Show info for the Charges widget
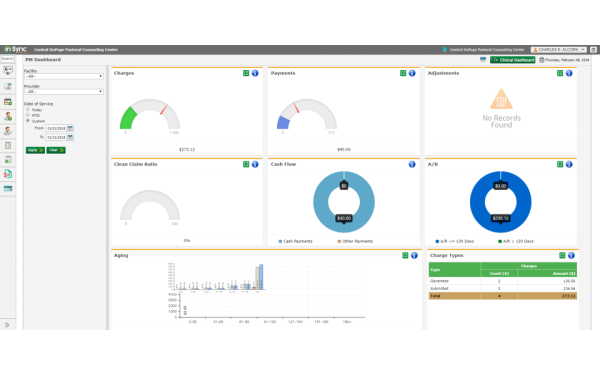The height and width of the screenshot is (375, 600). coord(255,73)
